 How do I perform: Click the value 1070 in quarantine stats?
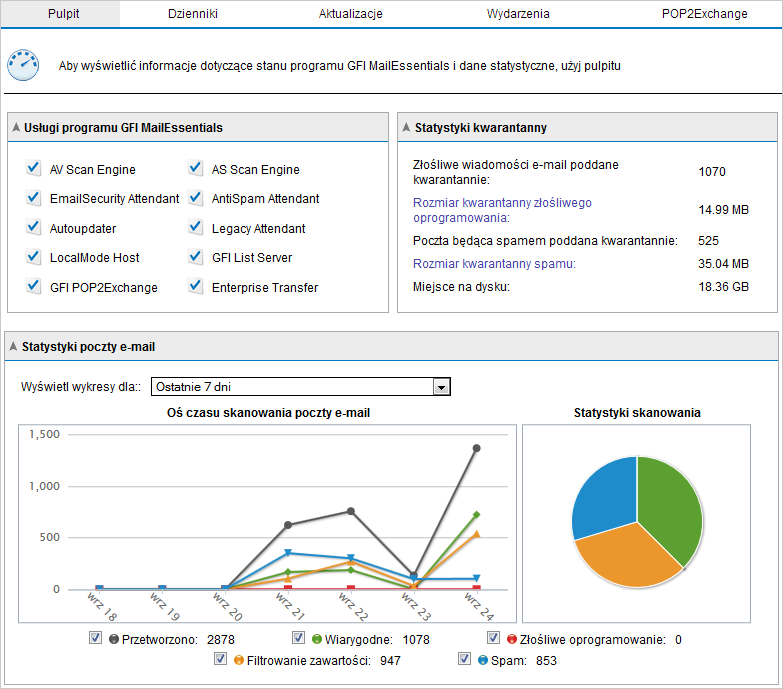(x=712, y=172)
